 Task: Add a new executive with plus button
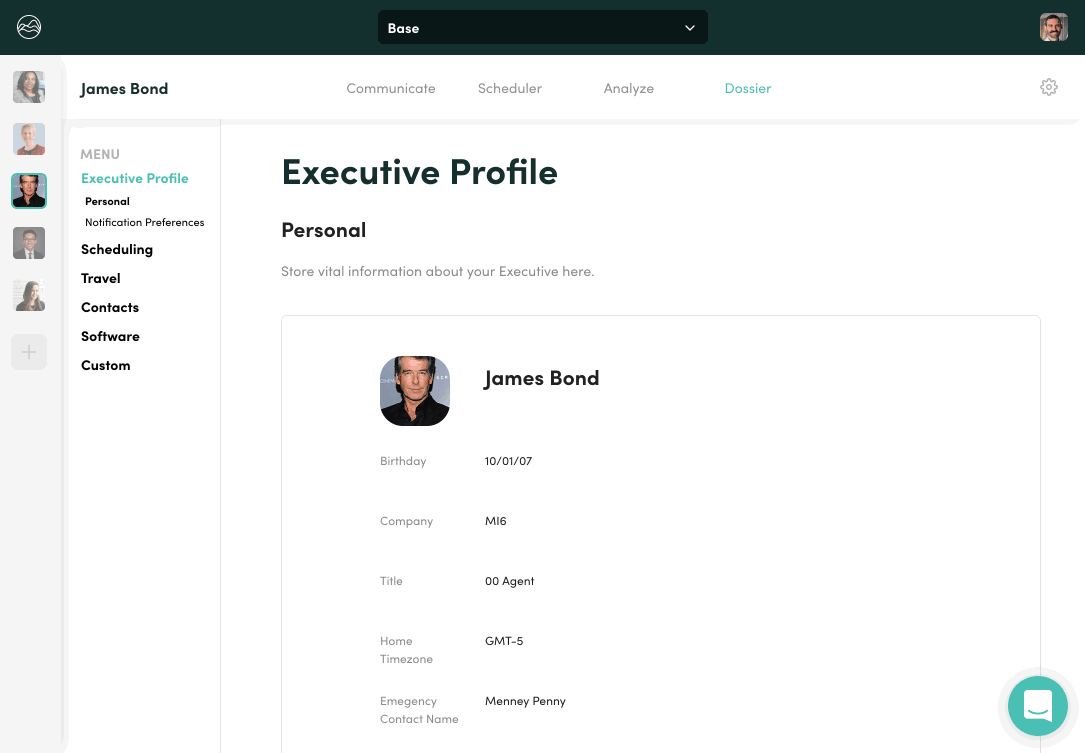29,352
